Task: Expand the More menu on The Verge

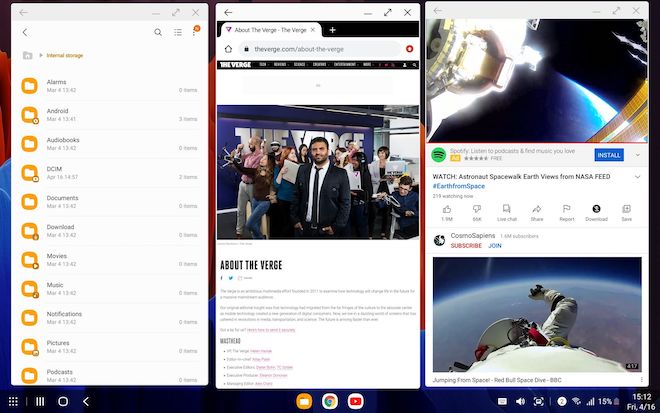Action: pos(368,65)
